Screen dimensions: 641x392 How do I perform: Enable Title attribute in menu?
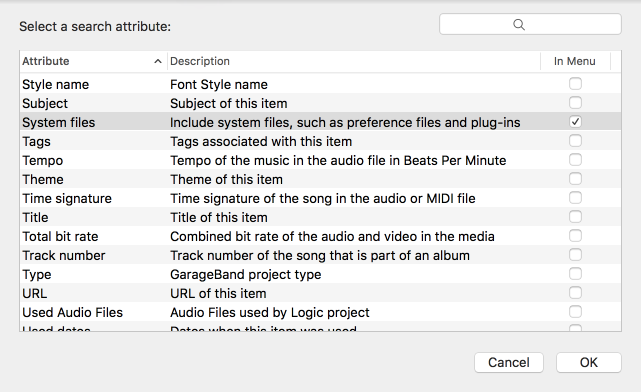[x=575, y=217]
